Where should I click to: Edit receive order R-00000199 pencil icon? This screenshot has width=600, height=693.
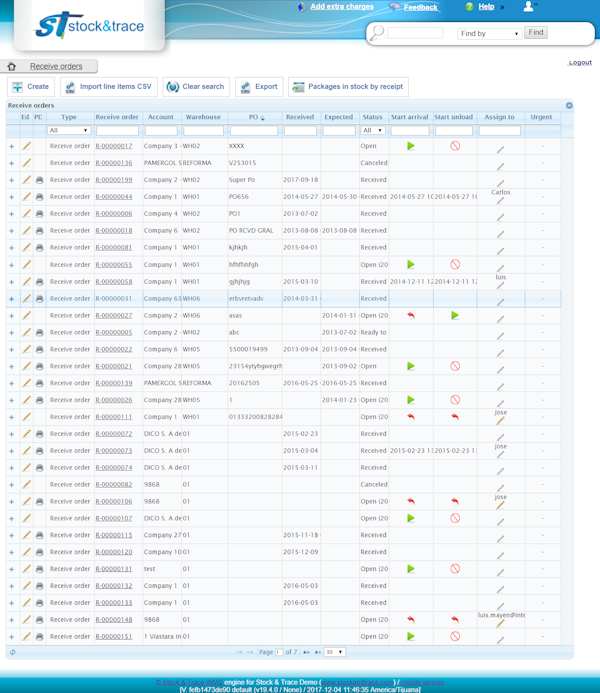point(27,179)
